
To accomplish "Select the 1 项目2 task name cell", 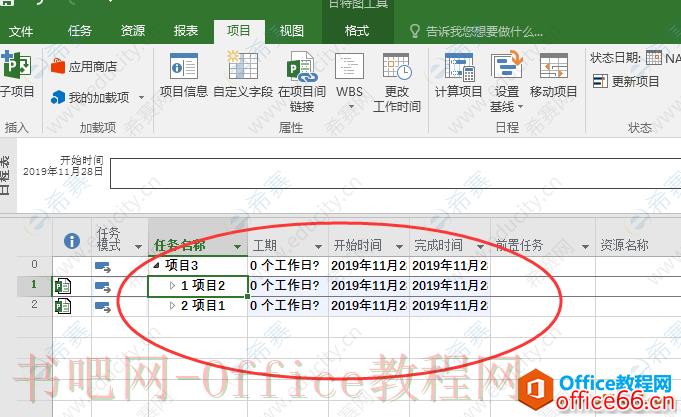I will (198, 286).
